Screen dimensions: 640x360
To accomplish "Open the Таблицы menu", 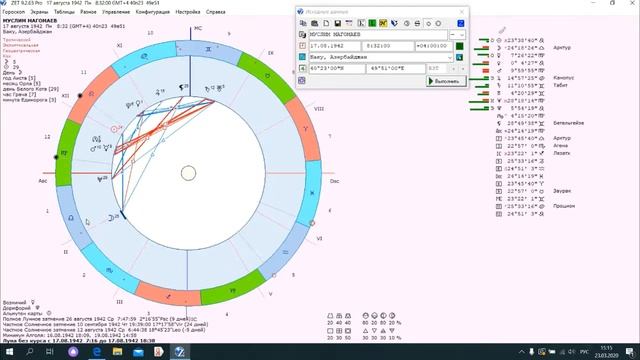I will [x=64, y=12].
